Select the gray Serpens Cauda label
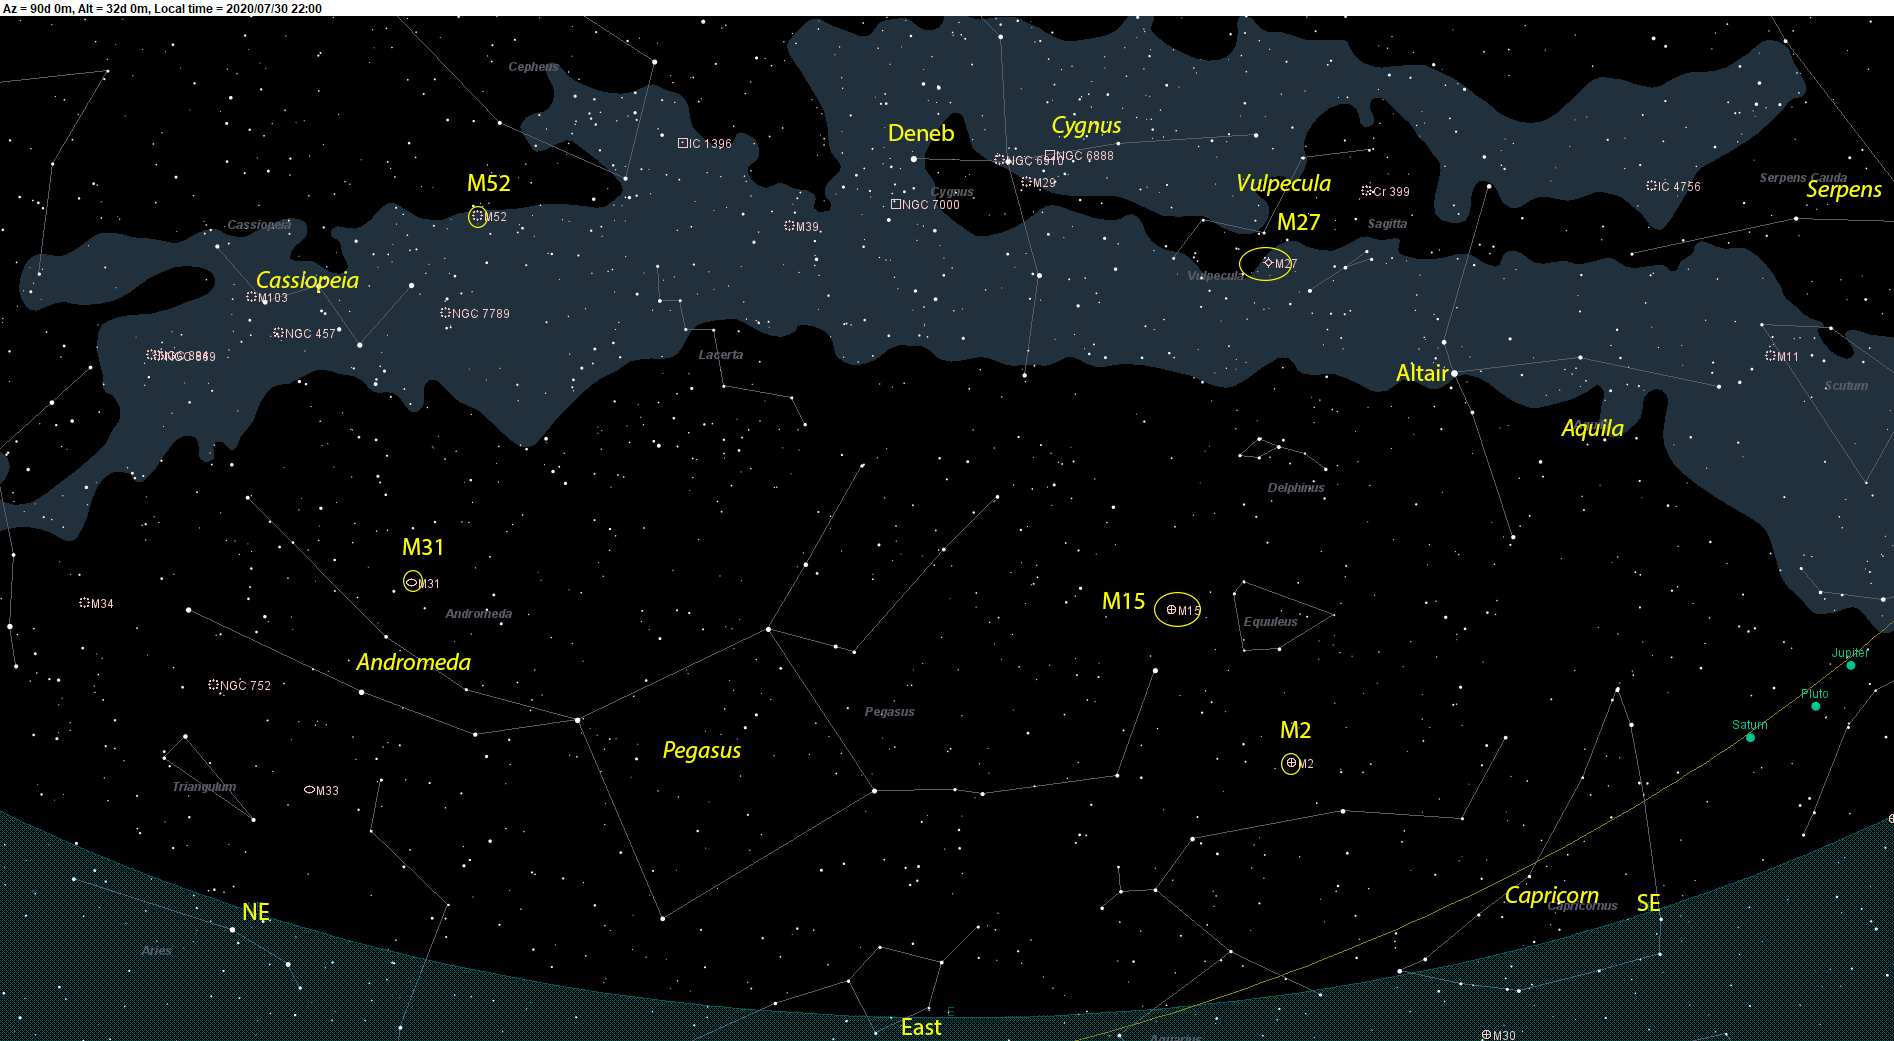 pyautogui.click(x=1803, y=178)
